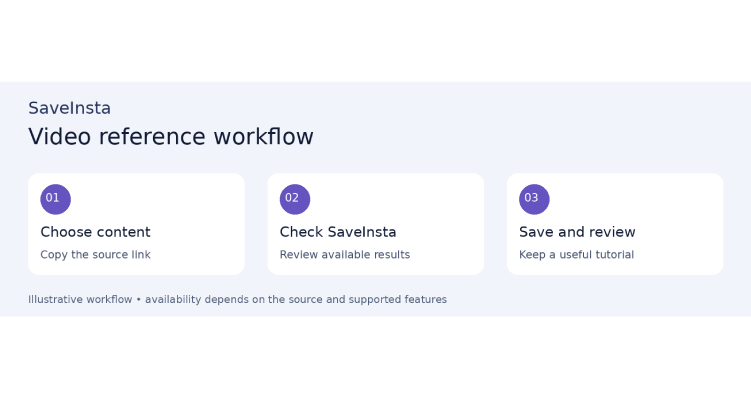Screen dimensions: 751x420
Task: Click the 'Illustrative workflow' footnote text
Action: click(x=237, y=300)
